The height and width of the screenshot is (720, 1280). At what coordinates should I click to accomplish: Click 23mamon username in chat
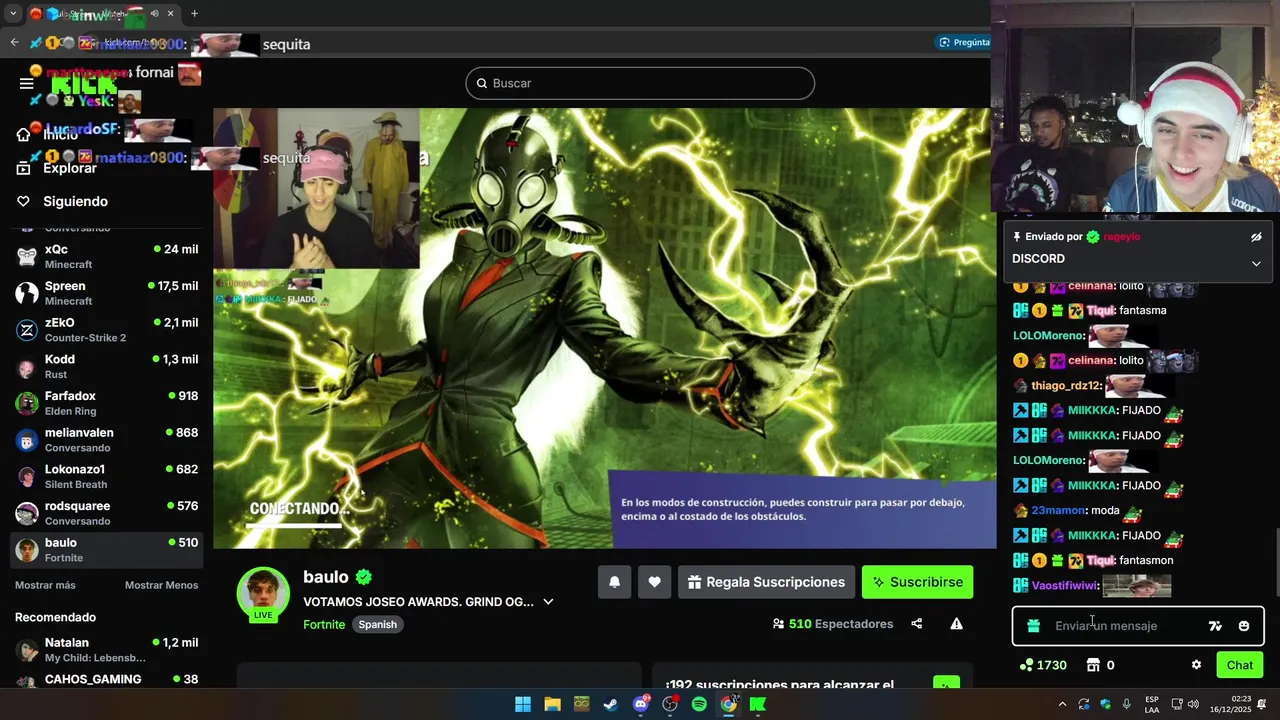coord(1058,510)
